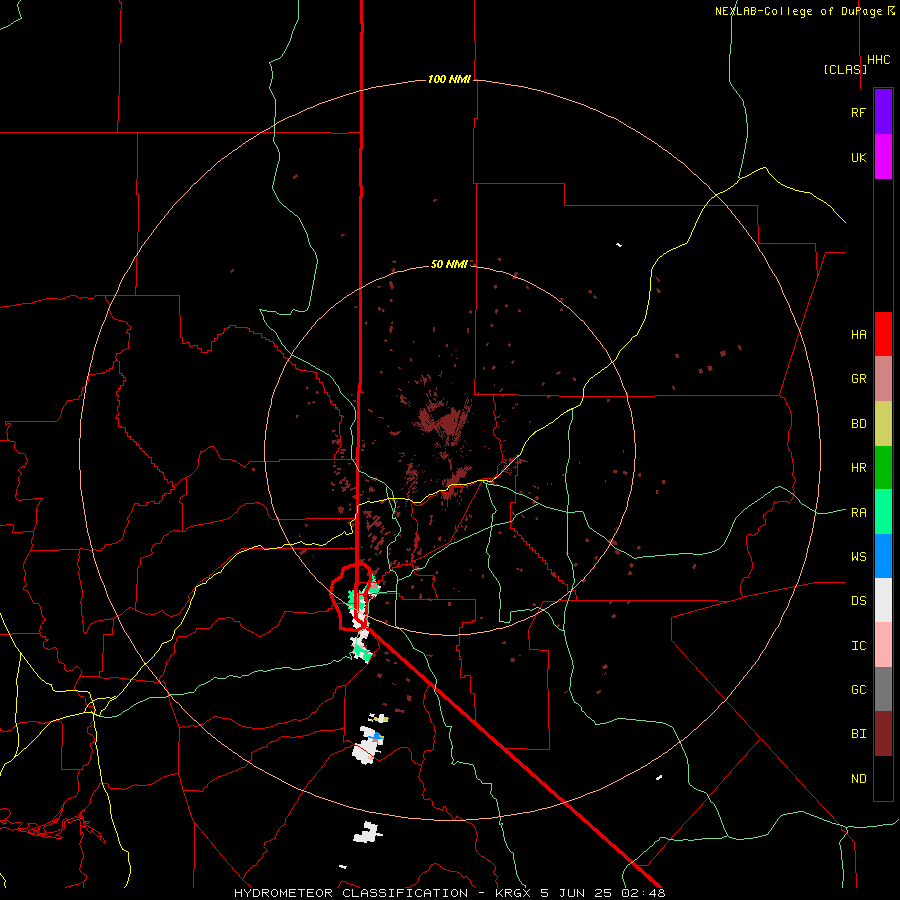Click the 'RA' legend label

point(859,513)
